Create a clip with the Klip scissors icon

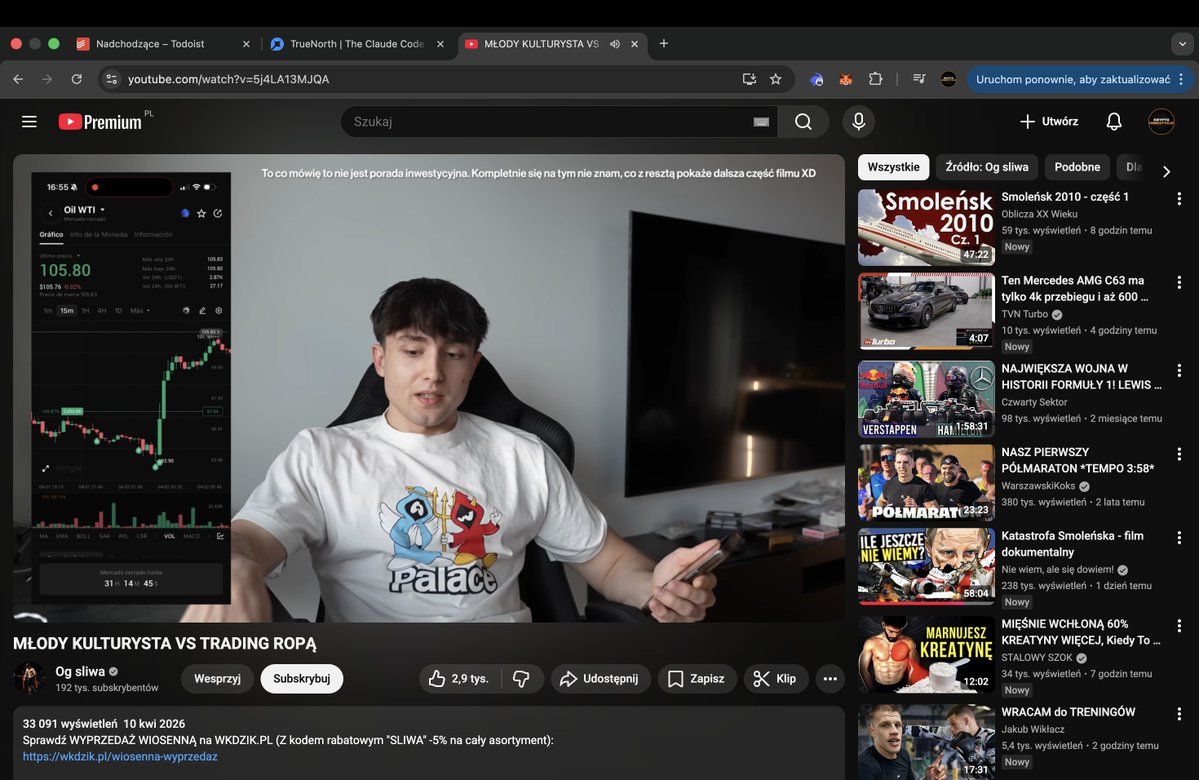point(775,678)
